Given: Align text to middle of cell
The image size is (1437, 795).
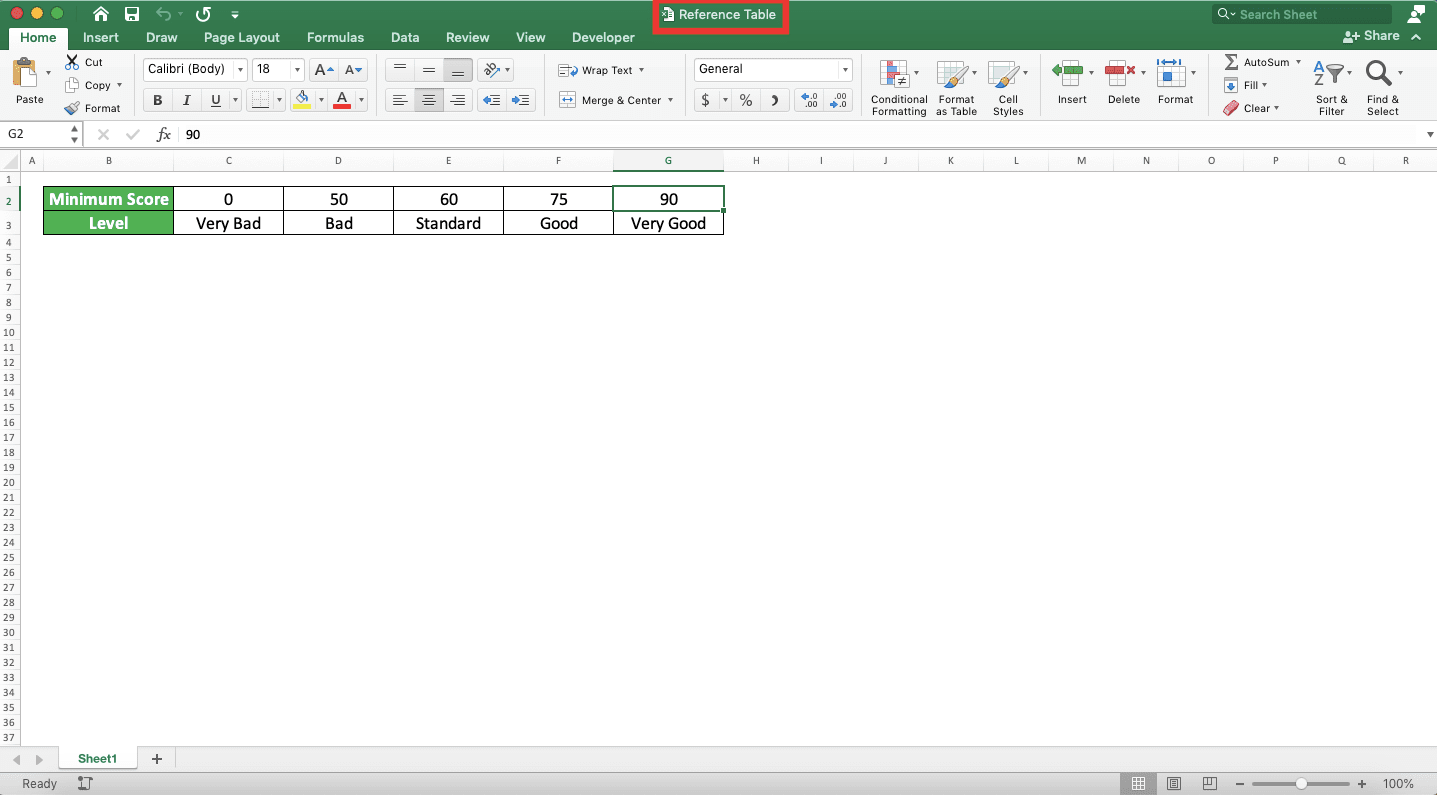Looking at the screenshot, I should (x=429, y=70).
